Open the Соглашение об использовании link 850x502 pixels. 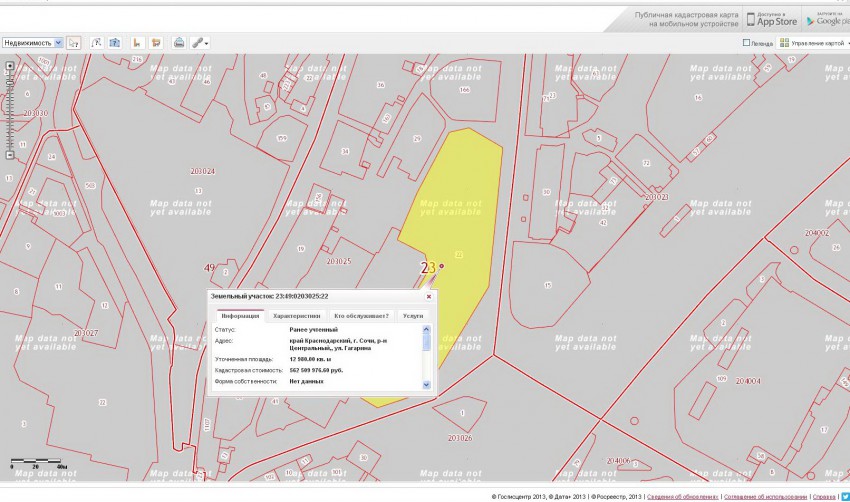765,496
